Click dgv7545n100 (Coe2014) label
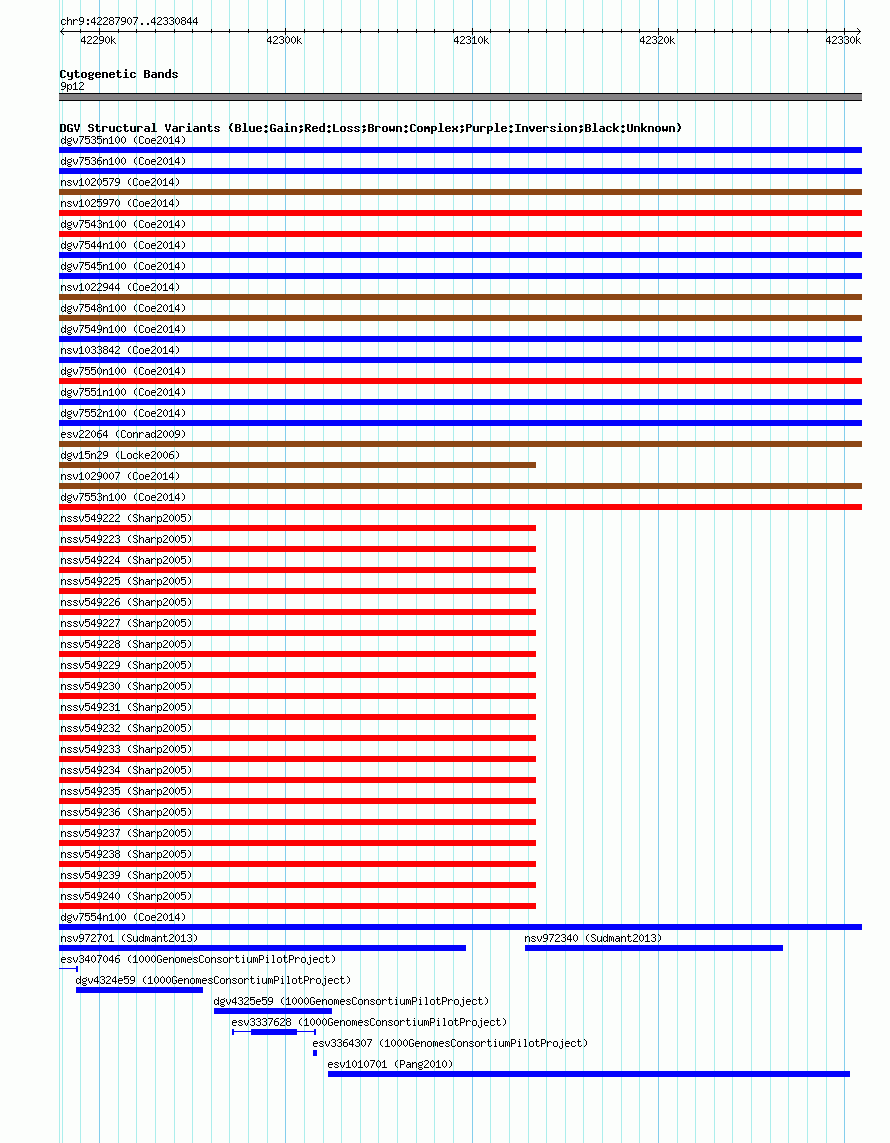Image resolution: width=890 pixels, height=1143 pixels. [x=123, y=267]
